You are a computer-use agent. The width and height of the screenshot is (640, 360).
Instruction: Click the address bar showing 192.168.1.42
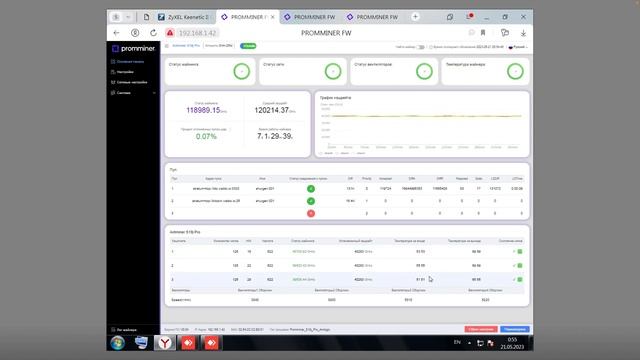[198, 33]
